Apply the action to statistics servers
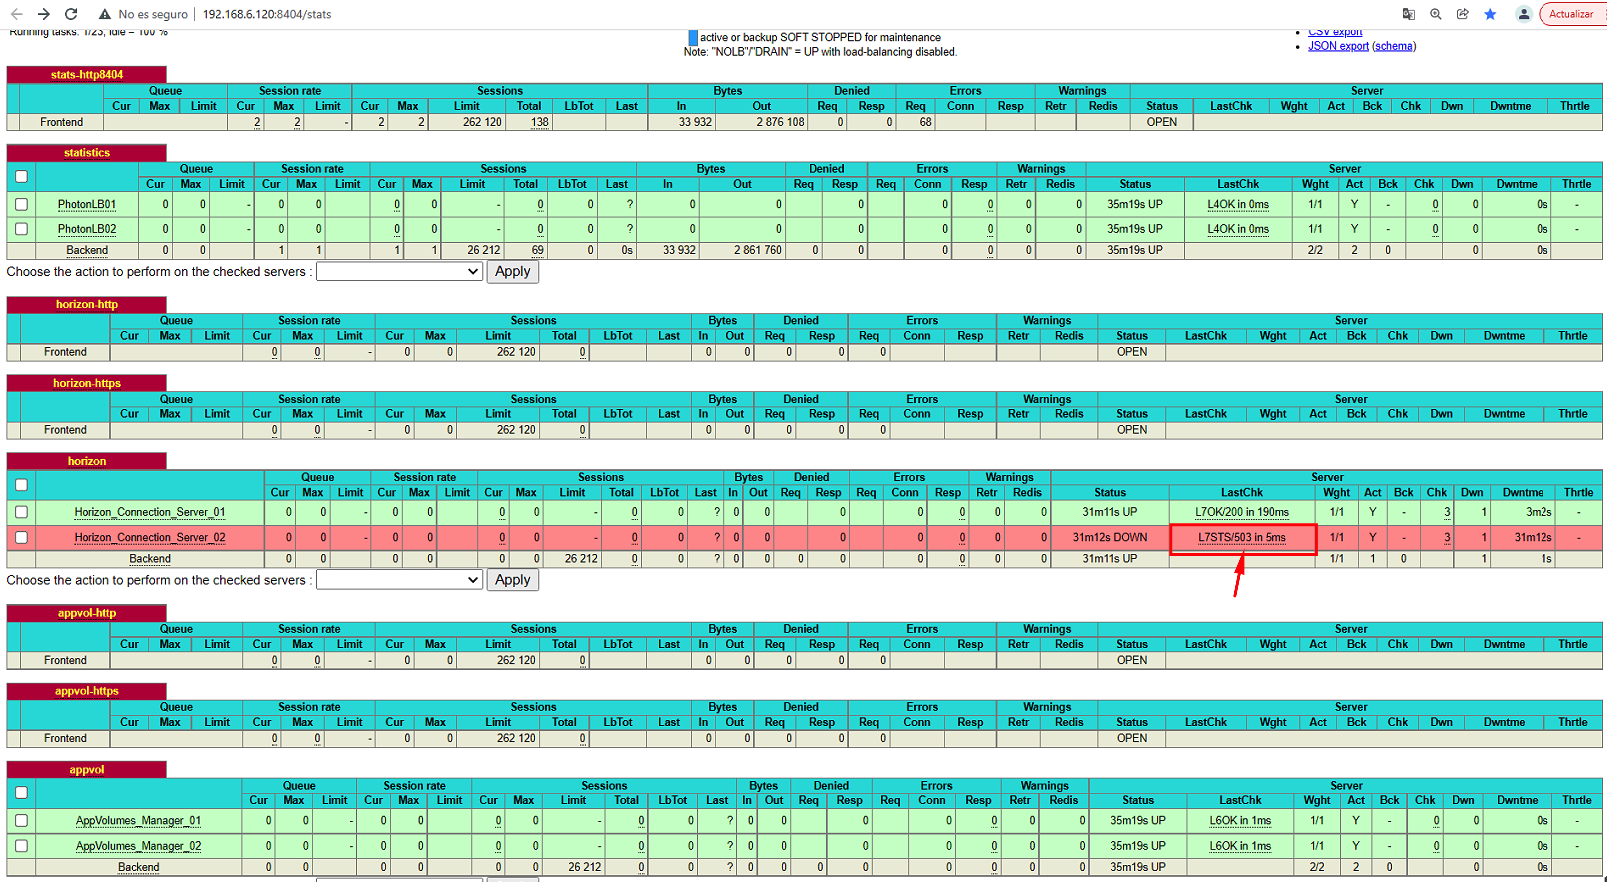Image resolution: width=1607 pixels, height=882 pixels. click(x=513, y=271)
